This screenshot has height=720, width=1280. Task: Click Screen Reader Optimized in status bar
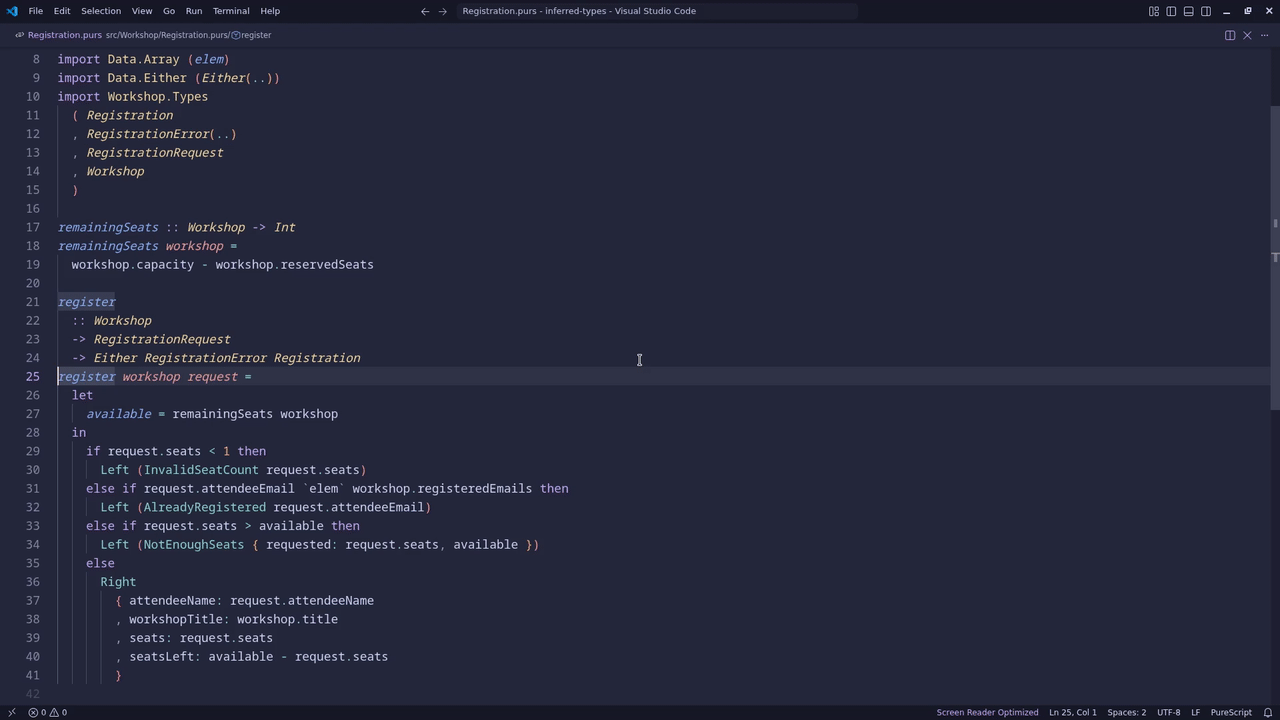click(987, 712)
